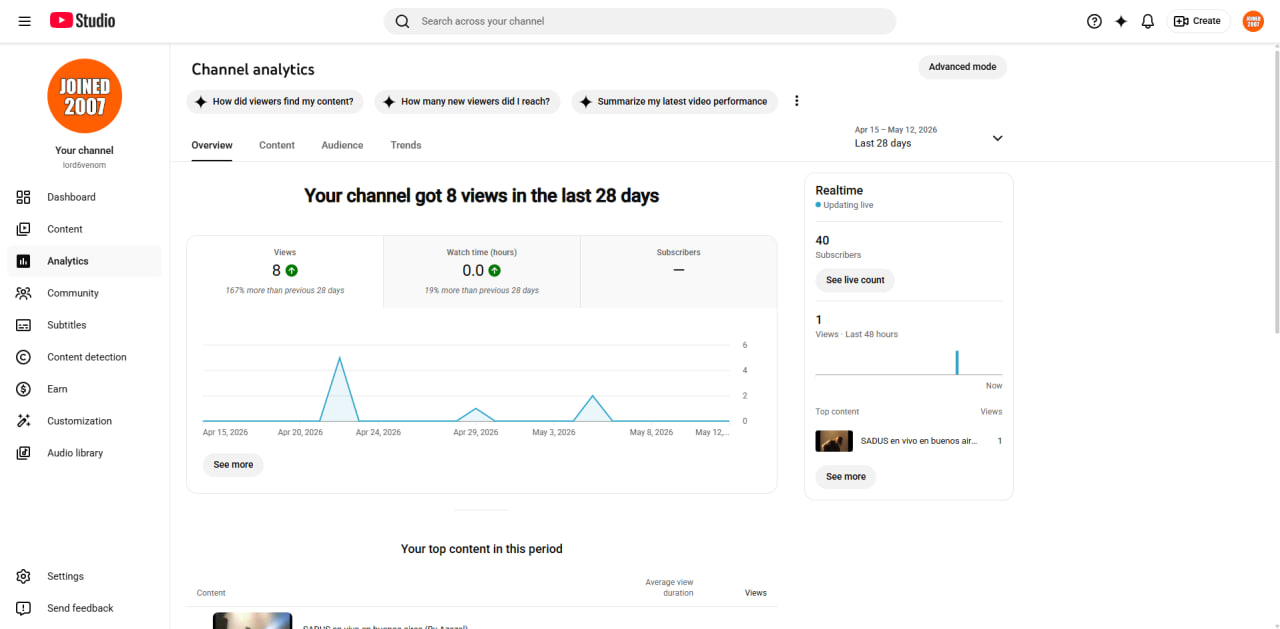Open Content in the sidebar
The image size is (1280, 629).
85,229
